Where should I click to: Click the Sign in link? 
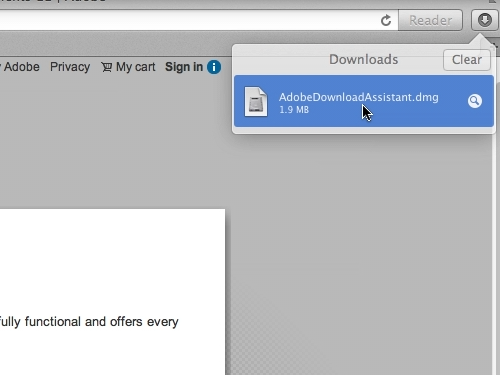[x=184, y=67]
